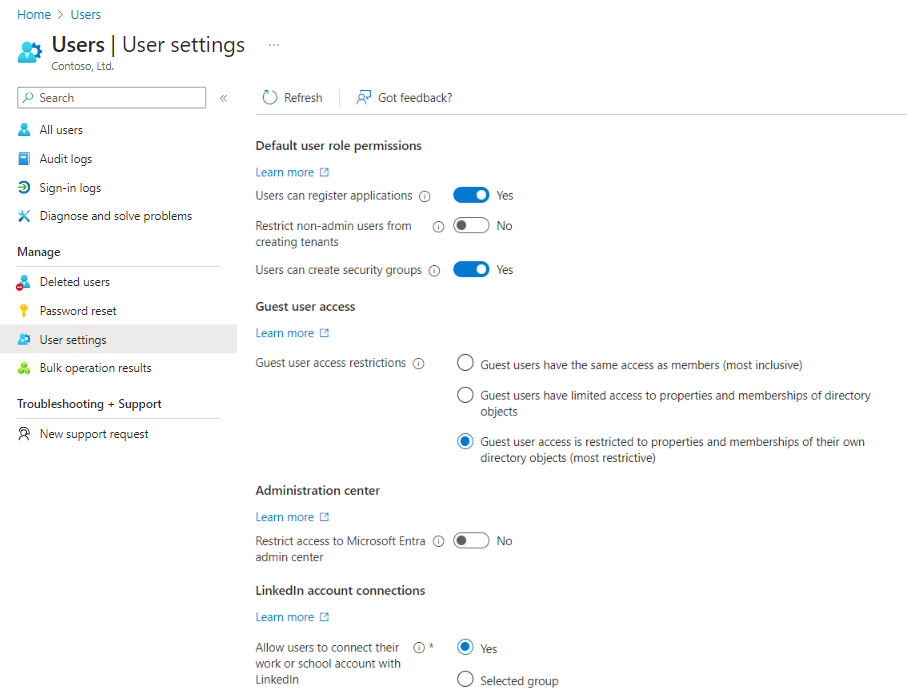
Task: Turn off Users can create security groups
Action: tap(471, 269)
